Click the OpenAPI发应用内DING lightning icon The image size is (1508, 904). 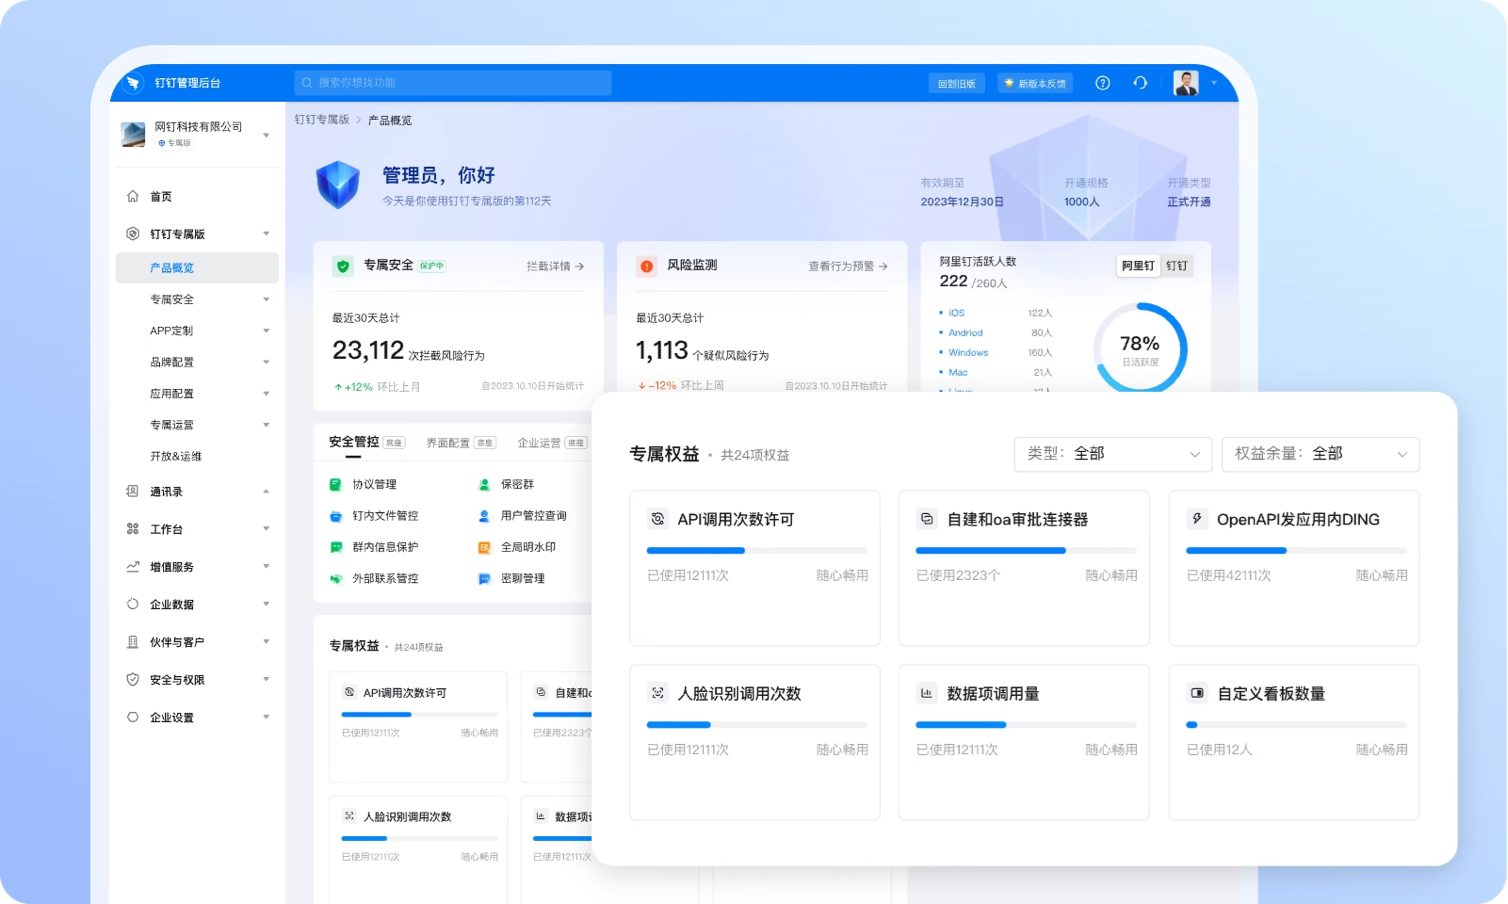tap(1196, 518)
